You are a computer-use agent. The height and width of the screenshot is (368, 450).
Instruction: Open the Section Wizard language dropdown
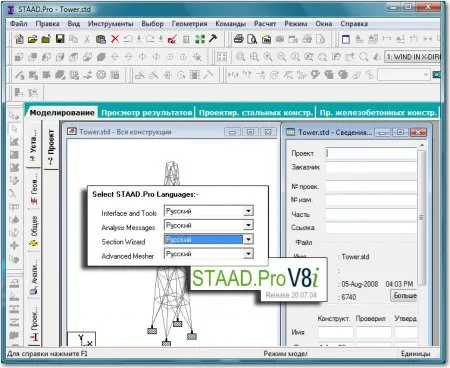coord(248,239)
